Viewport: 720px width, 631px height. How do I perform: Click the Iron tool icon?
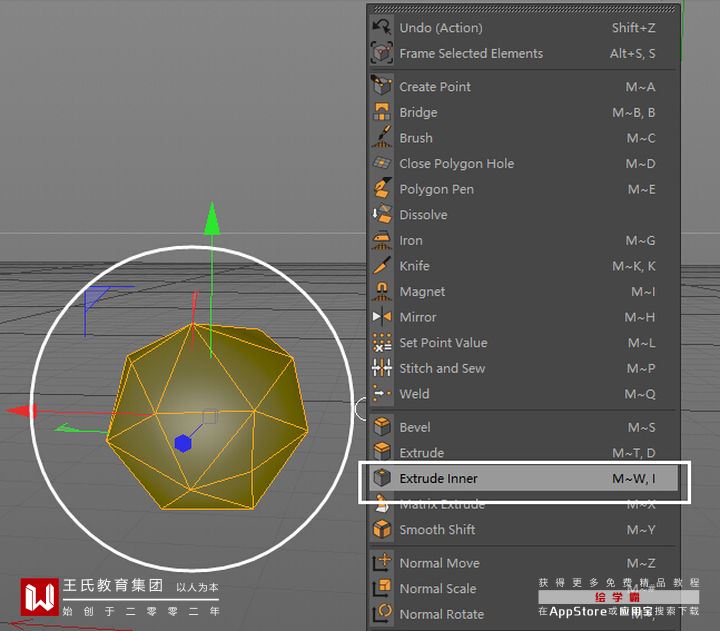pyautogui.click(x=382, y=240)
